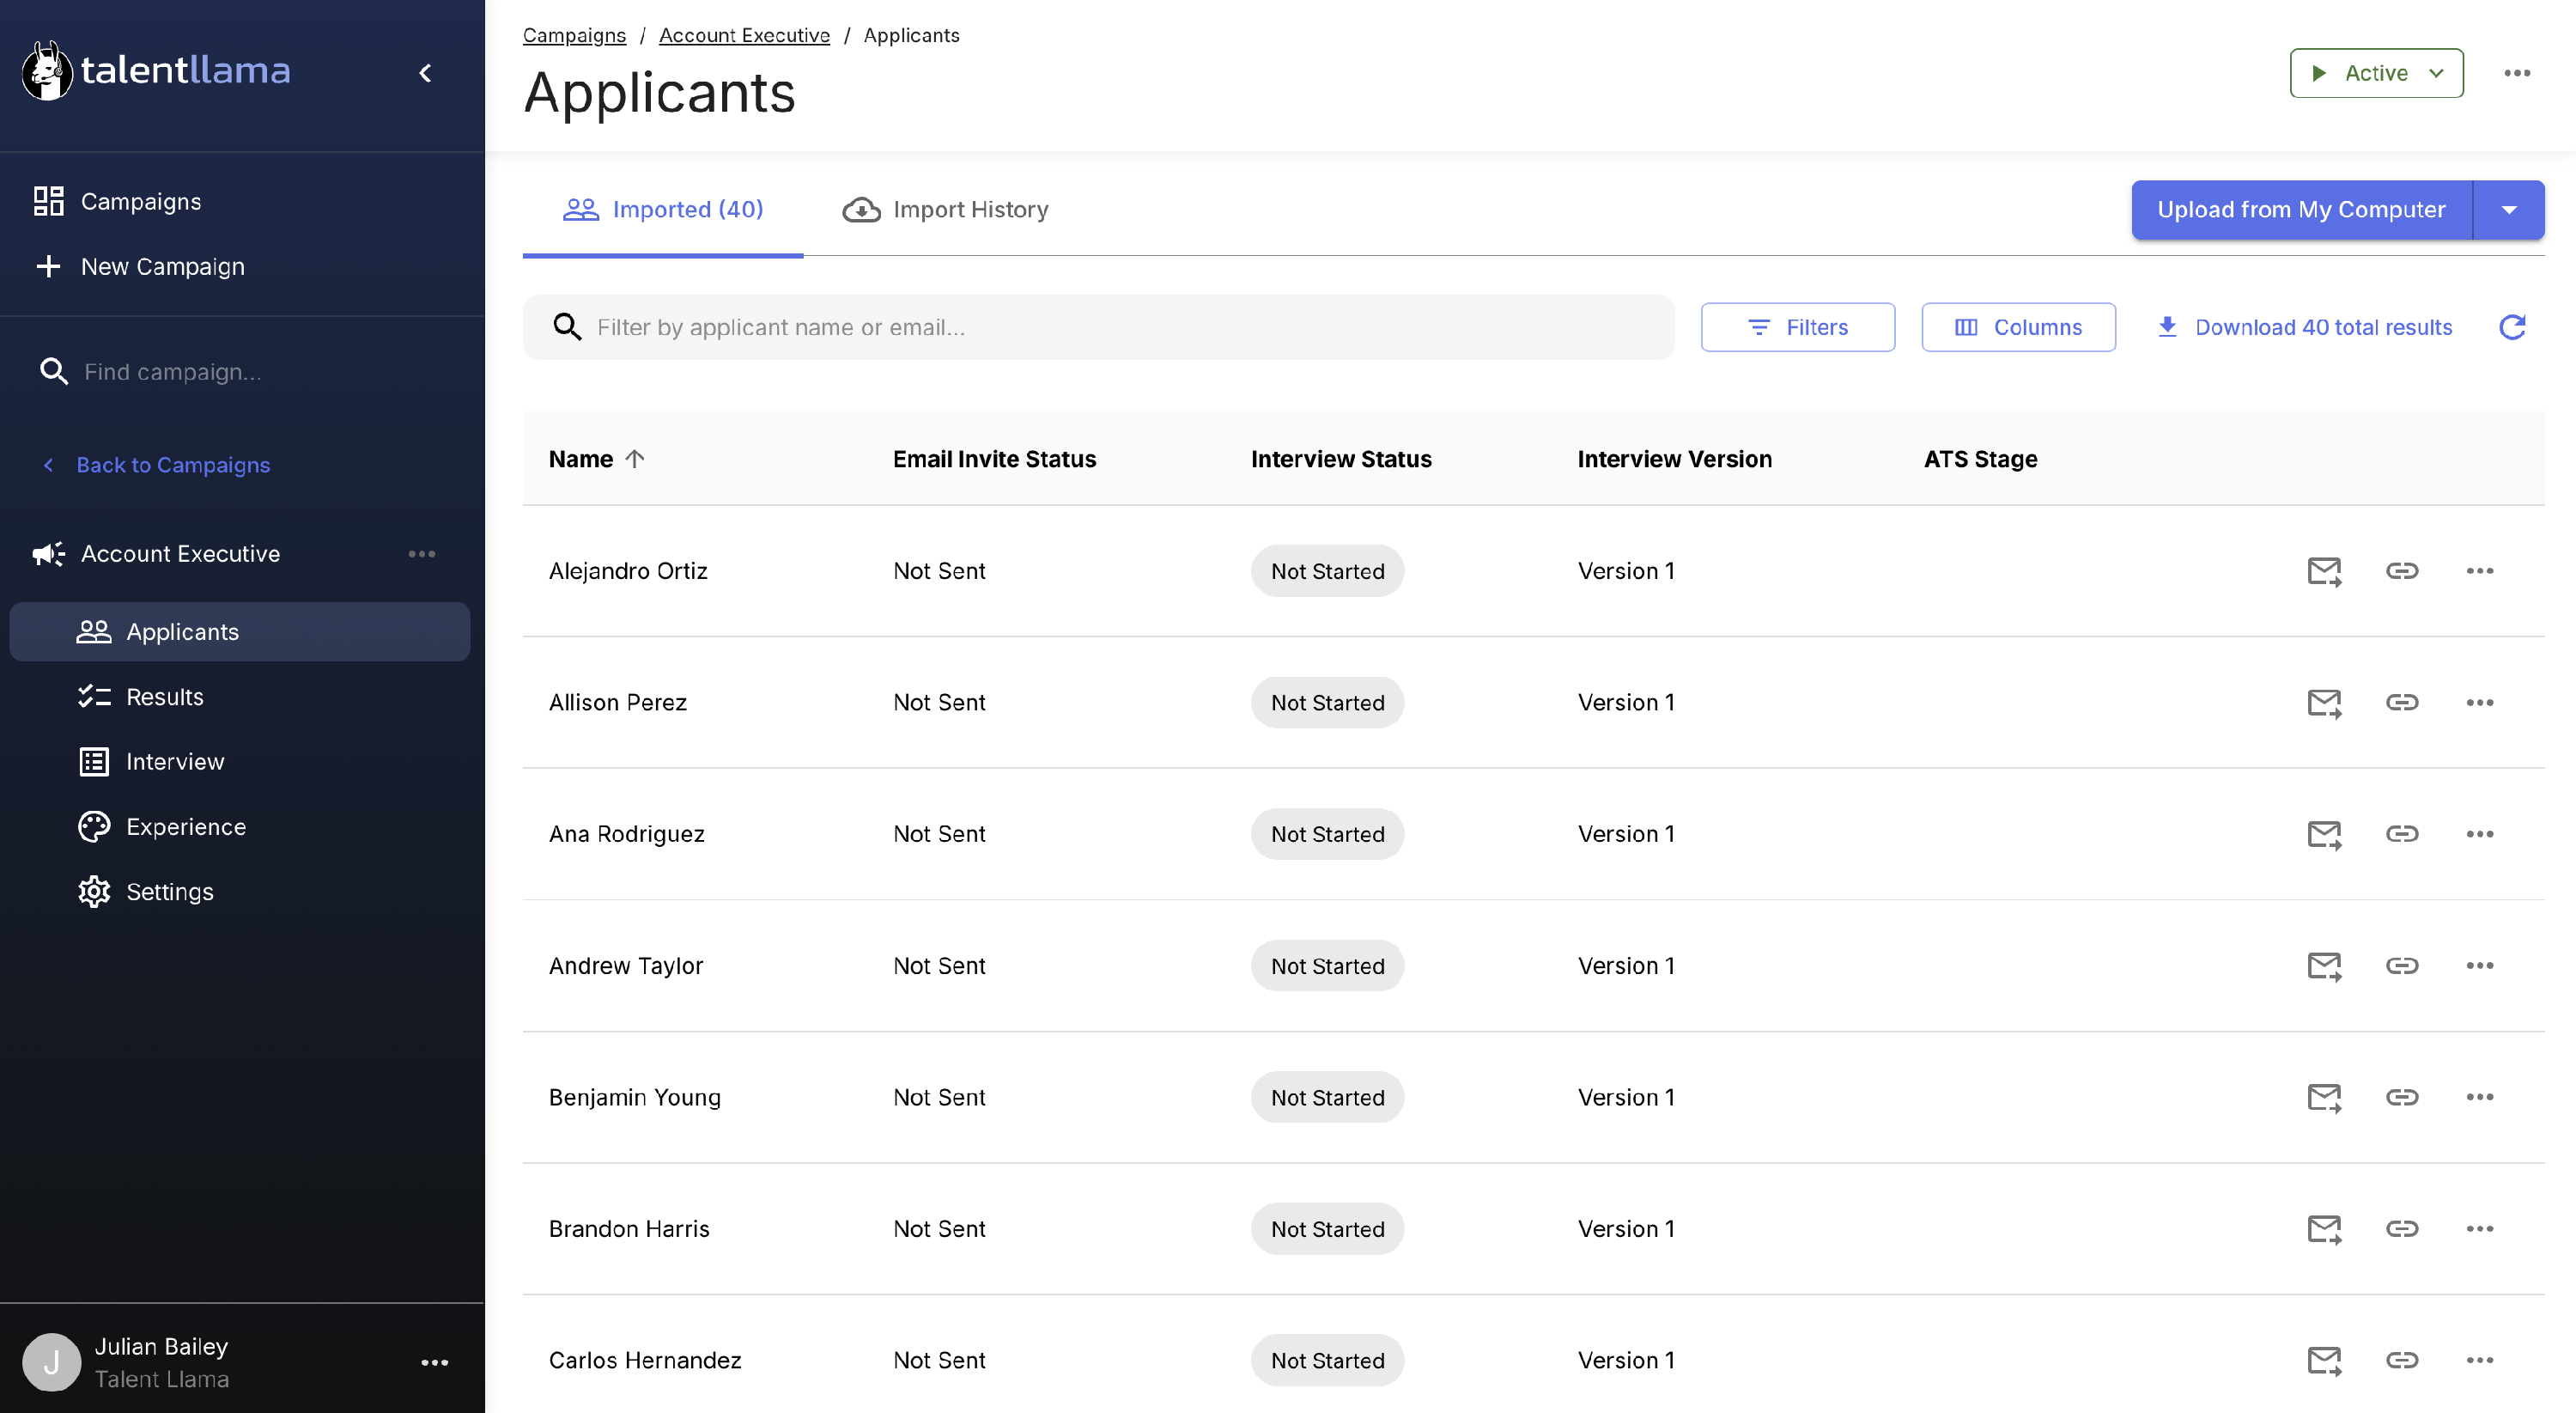The image size is (2576, 1413).
Task: Switch to the Import History tab
Action: (946, 210)
